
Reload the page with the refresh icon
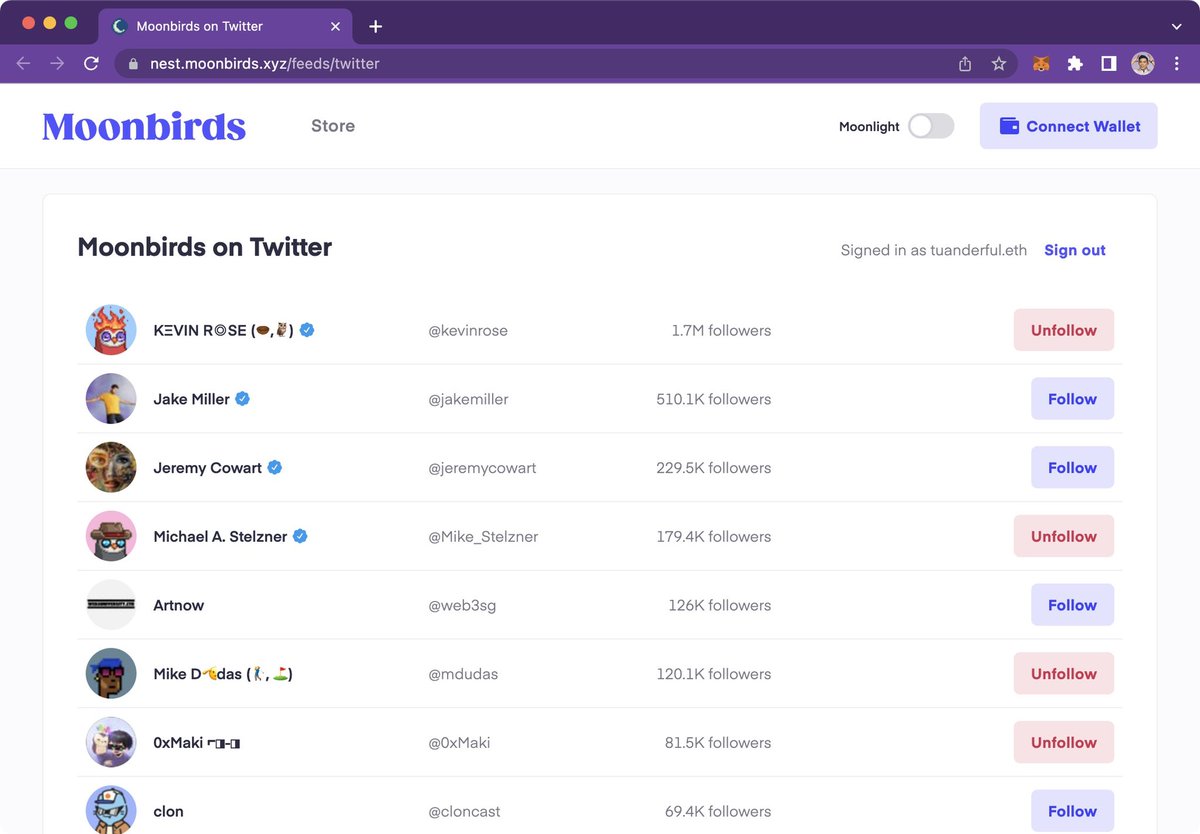tap(91, 64)
